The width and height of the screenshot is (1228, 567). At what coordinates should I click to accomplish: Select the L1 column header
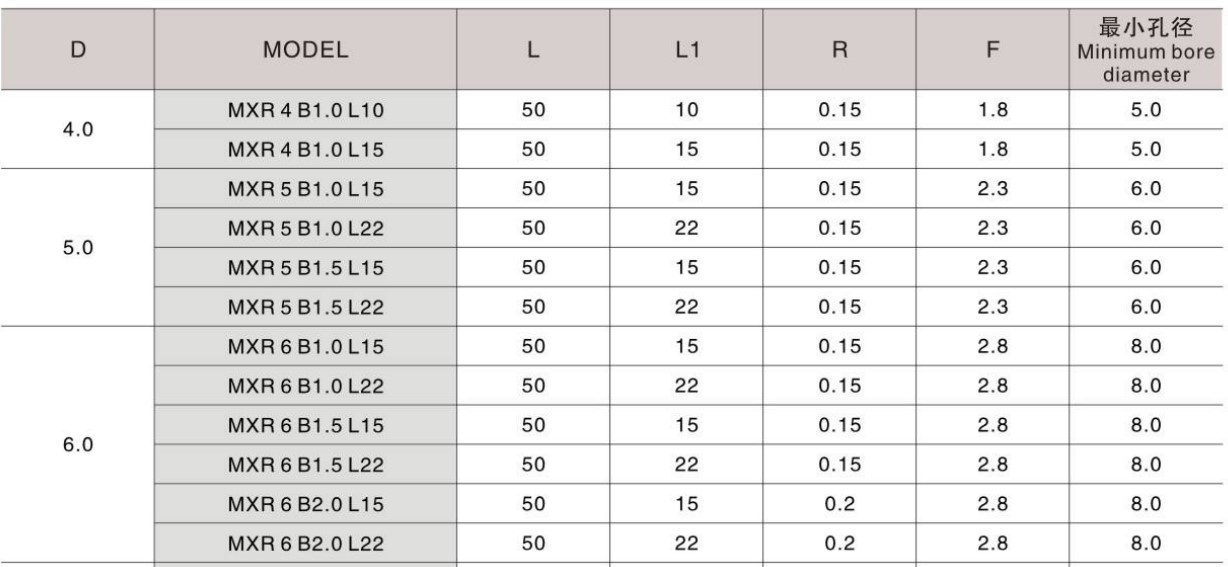pos(686,50)
